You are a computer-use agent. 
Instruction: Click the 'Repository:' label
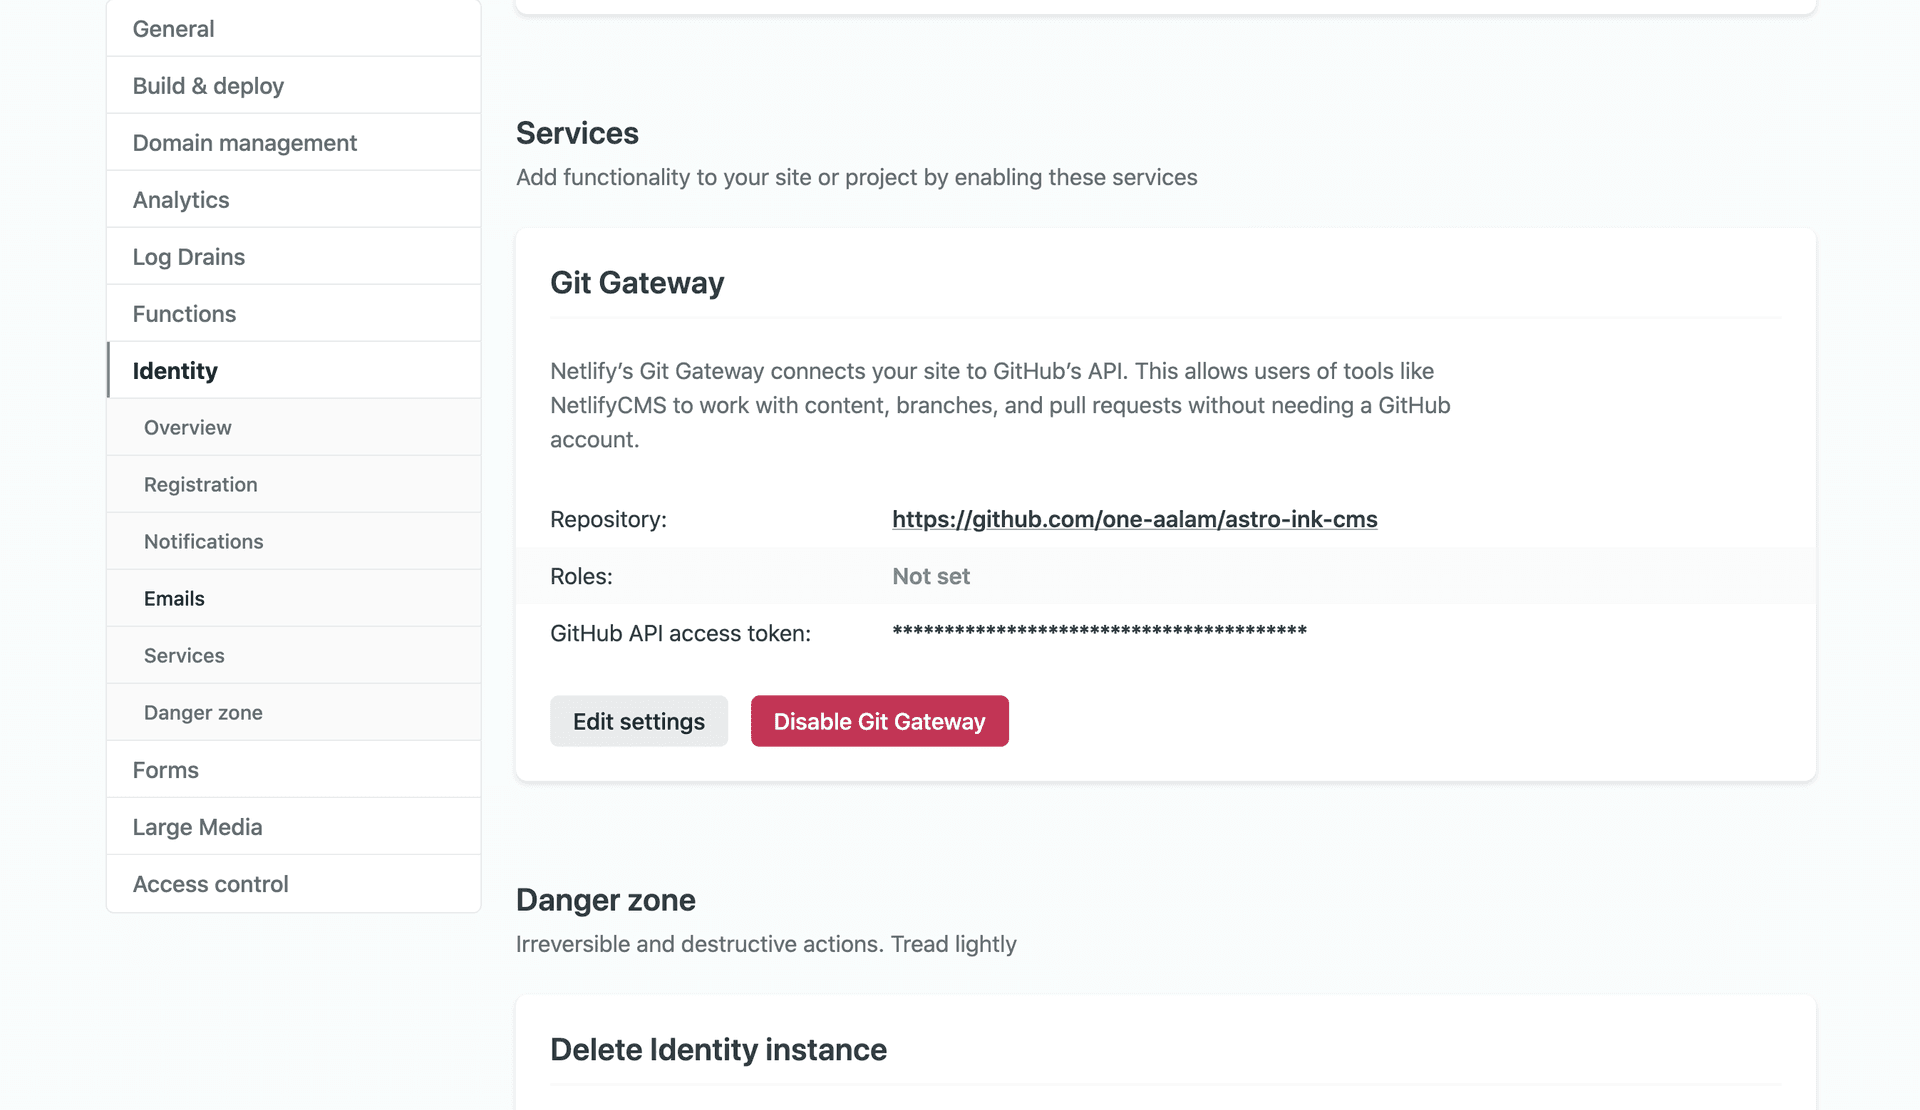(x=608, y=519)
